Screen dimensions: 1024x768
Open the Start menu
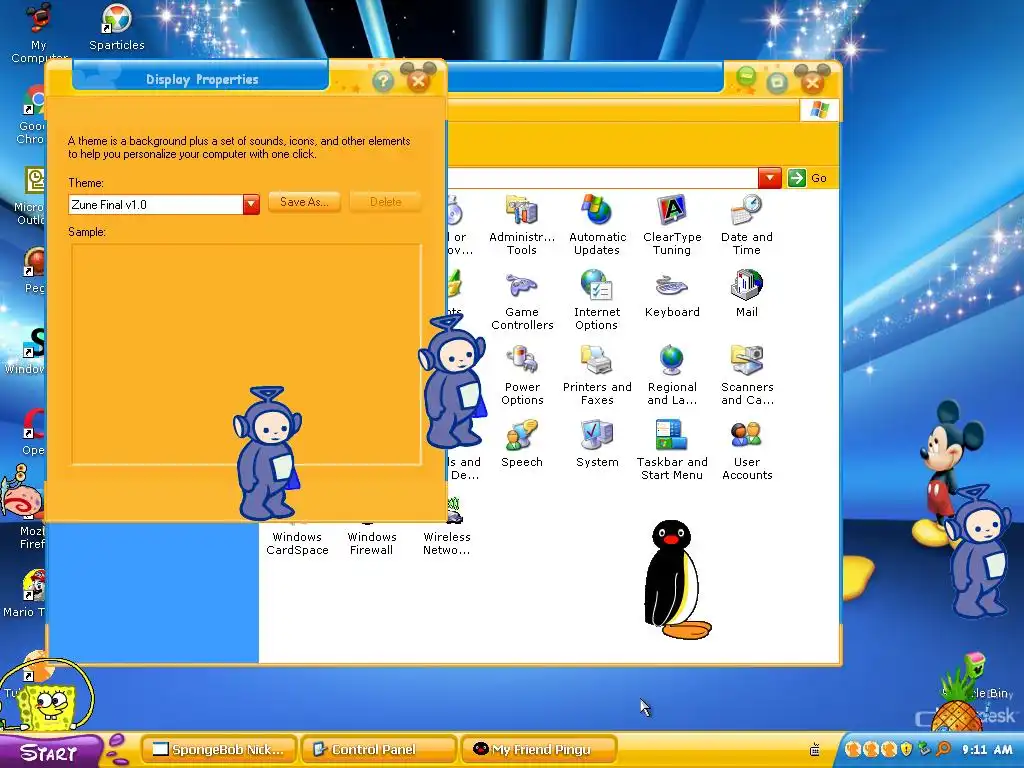click(x=51, y=752)
